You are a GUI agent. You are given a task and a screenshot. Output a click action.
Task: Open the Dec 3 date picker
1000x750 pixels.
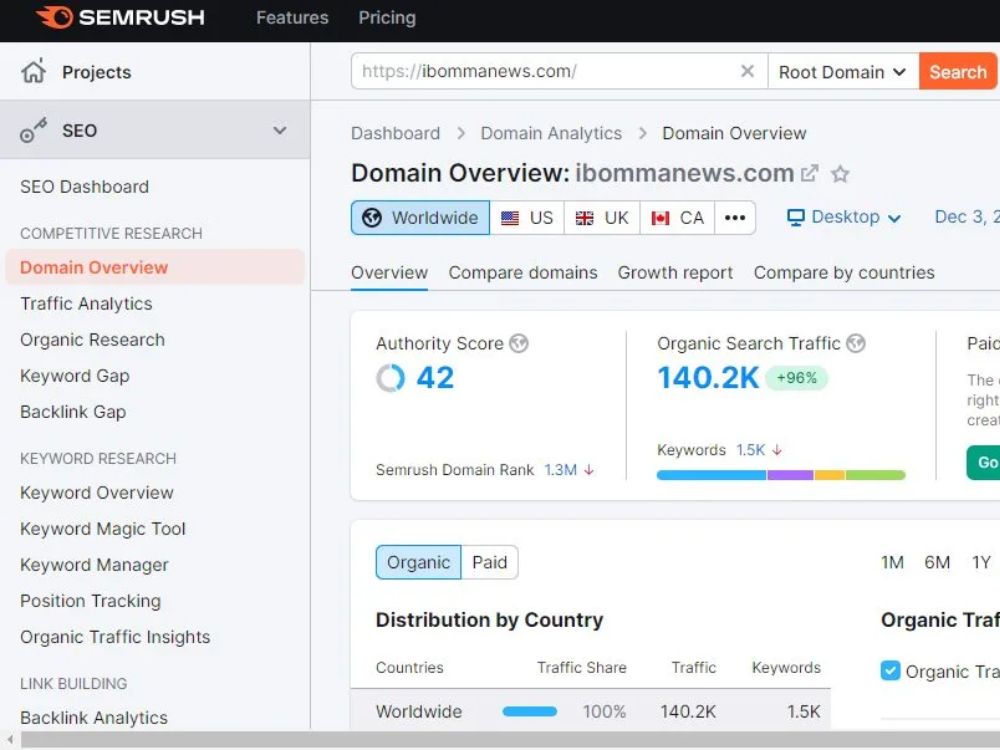point(967,217)
